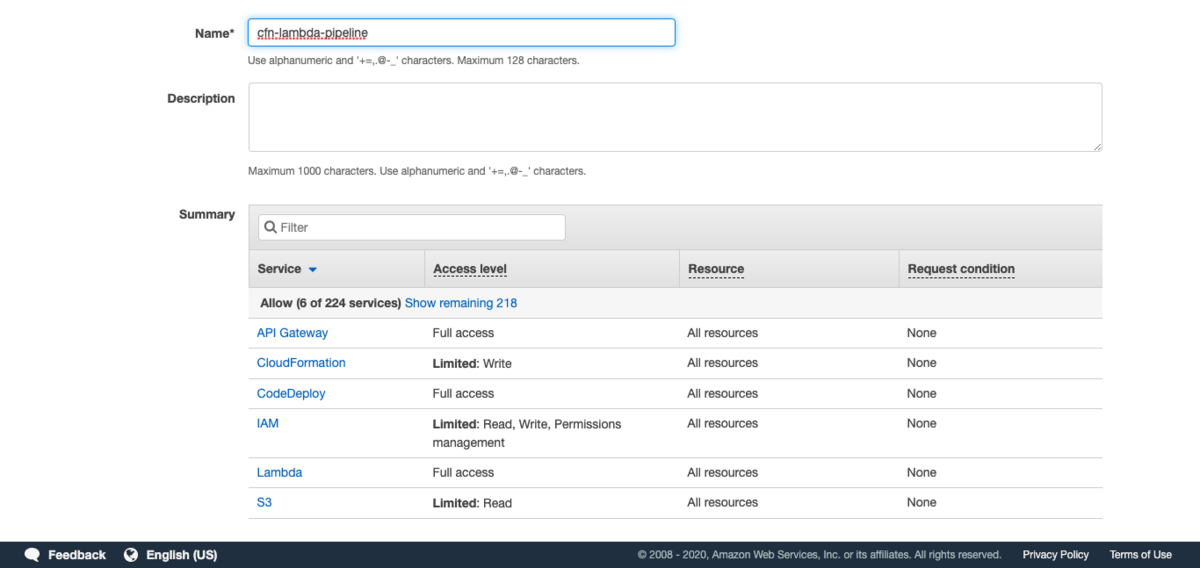The image size is (1200, 568).
Task: Click 'None' condition in CloudFormation row
Action: (x=921, y=363)
